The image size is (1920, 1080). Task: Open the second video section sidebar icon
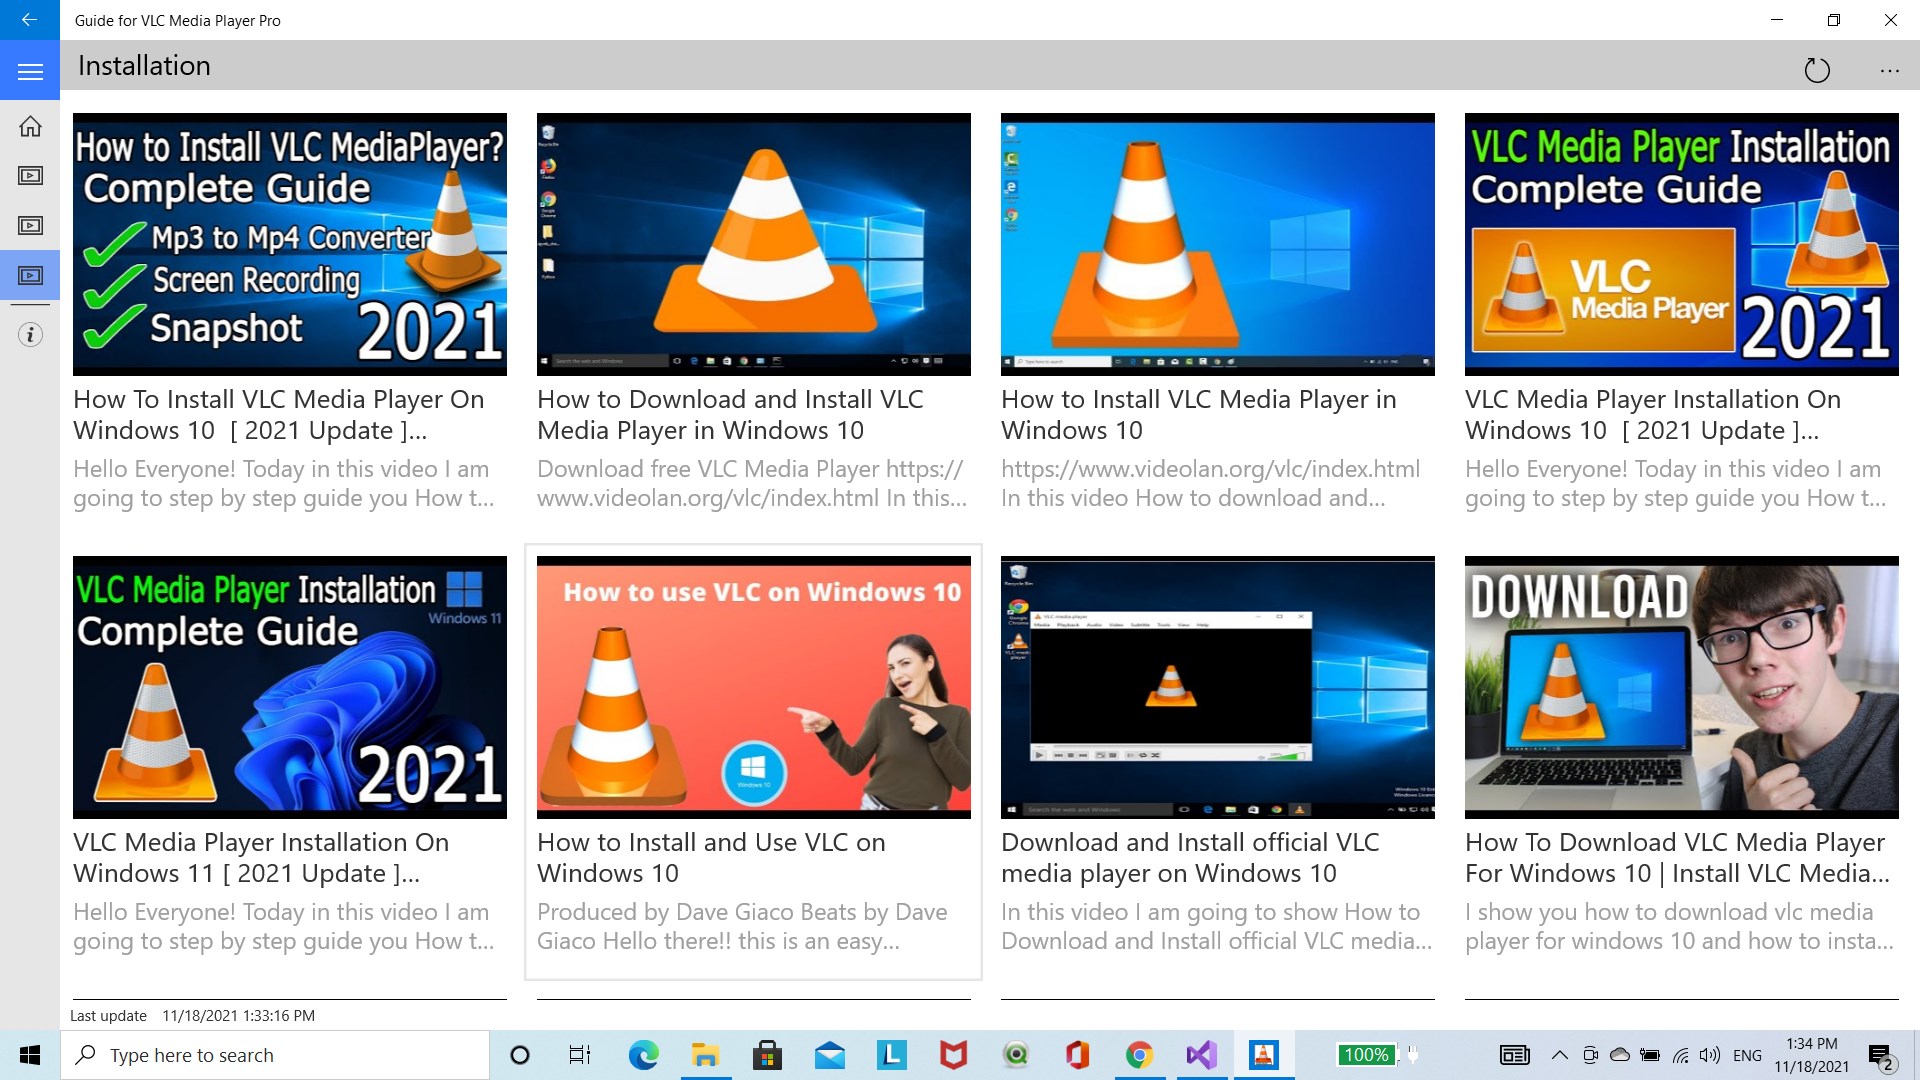click(x=30, y=225)
